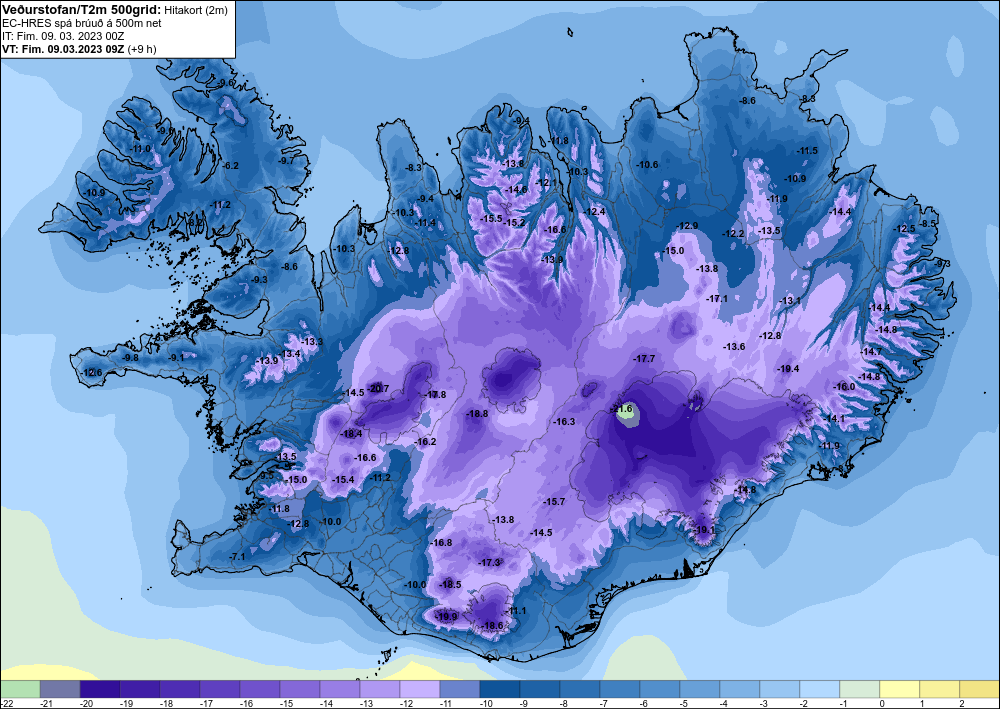Click the dark blue -10 legend swatch

pos(500,689)
